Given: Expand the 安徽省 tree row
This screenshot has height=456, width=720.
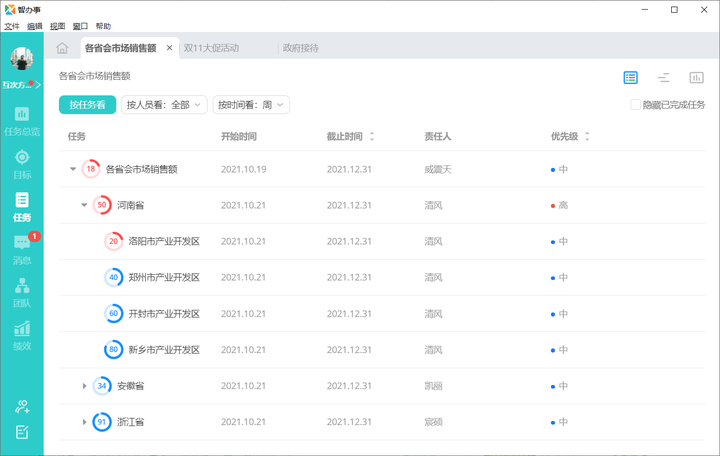Looking at the screenshot, I should (x=84, y=386).
